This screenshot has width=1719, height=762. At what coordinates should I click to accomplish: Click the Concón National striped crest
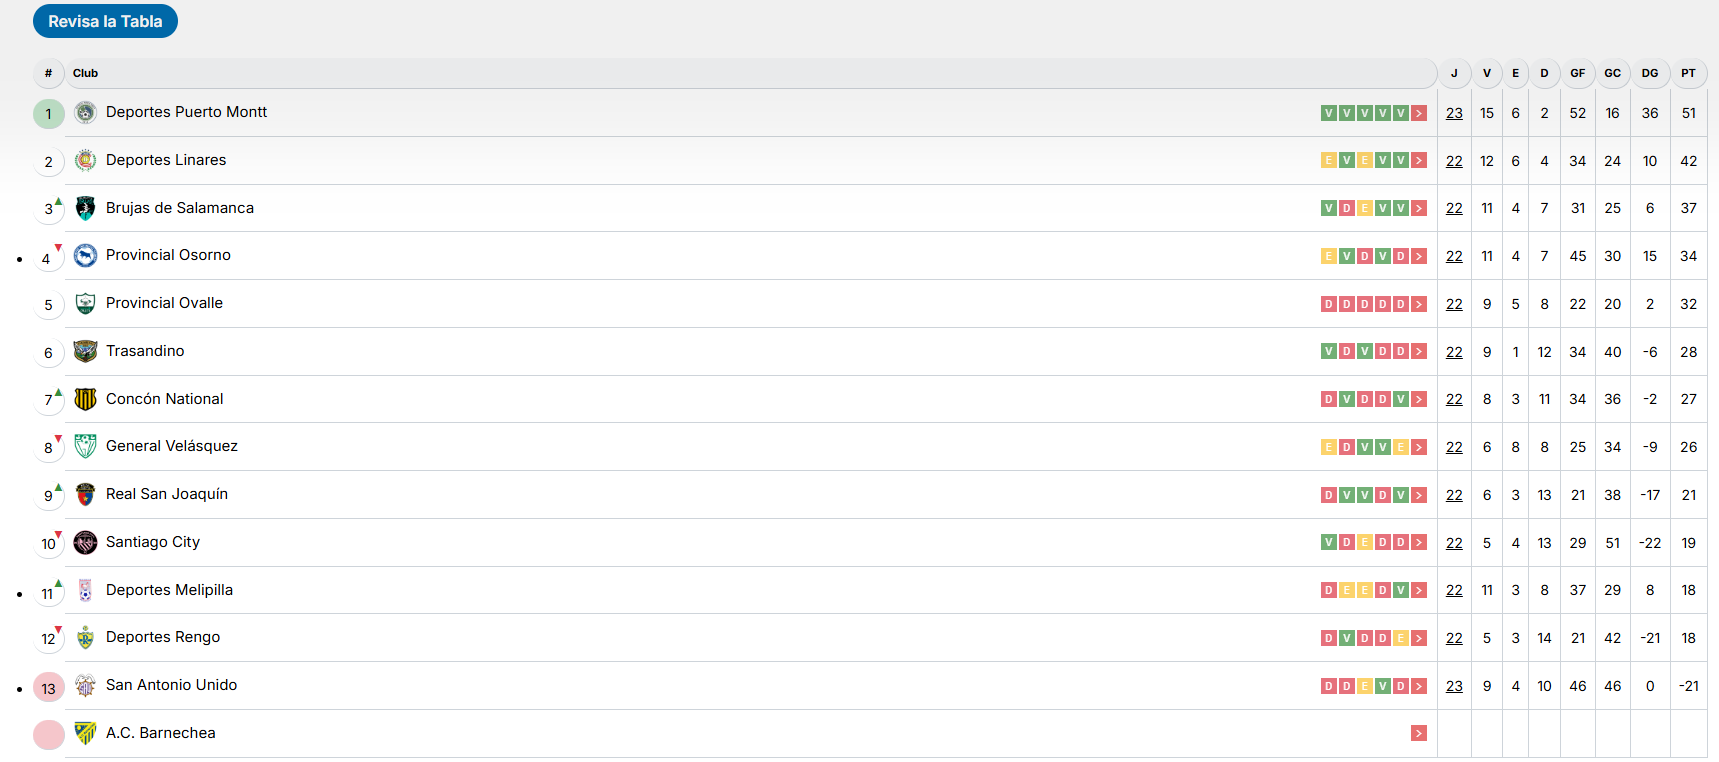(86, 399)
